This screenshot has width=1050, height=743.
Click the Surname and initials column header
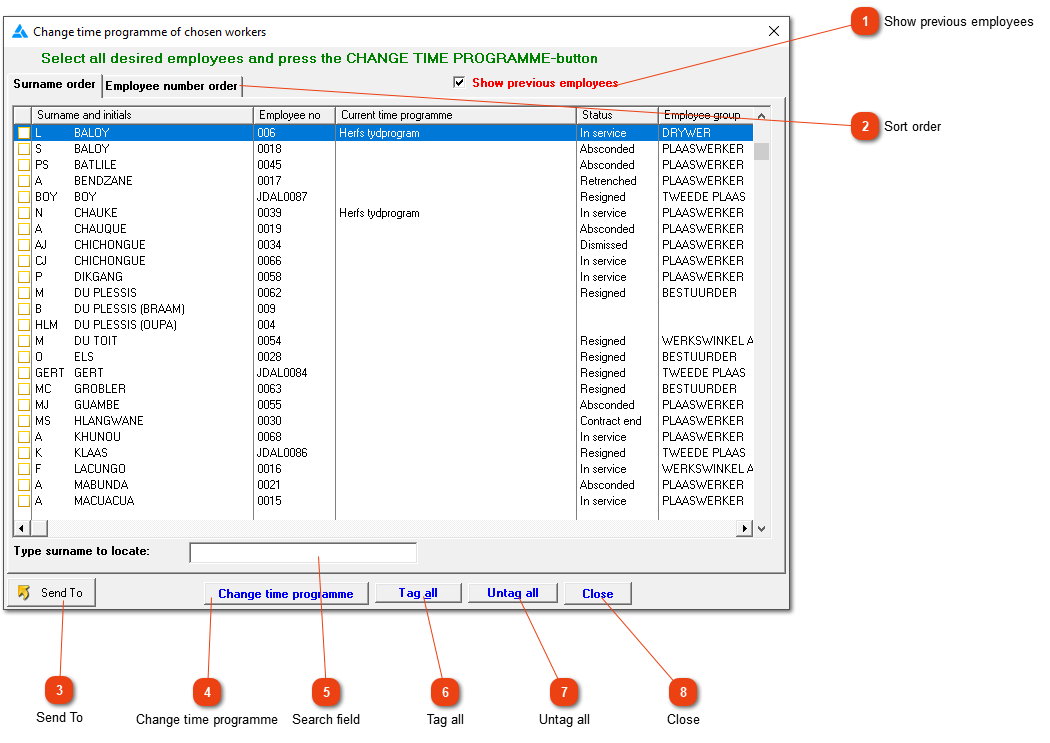[x=142, y=115]
